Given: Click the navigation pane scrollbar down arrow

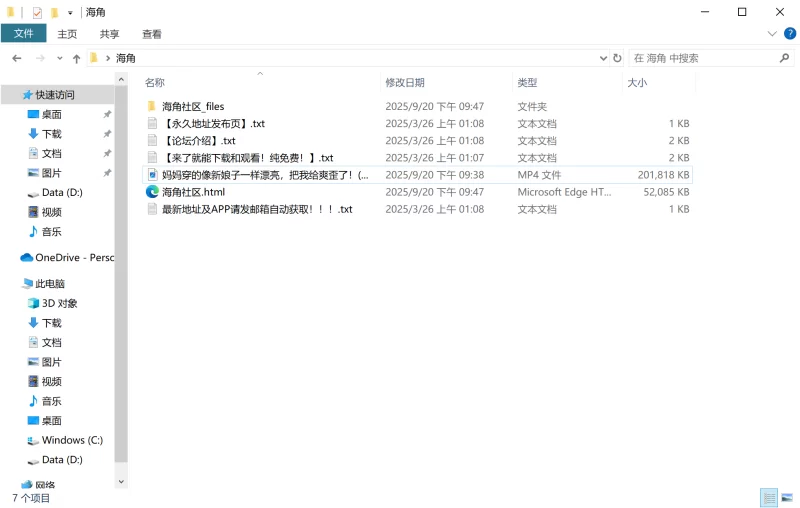Looking at the screenshot, I should click(x=121, y=481).
